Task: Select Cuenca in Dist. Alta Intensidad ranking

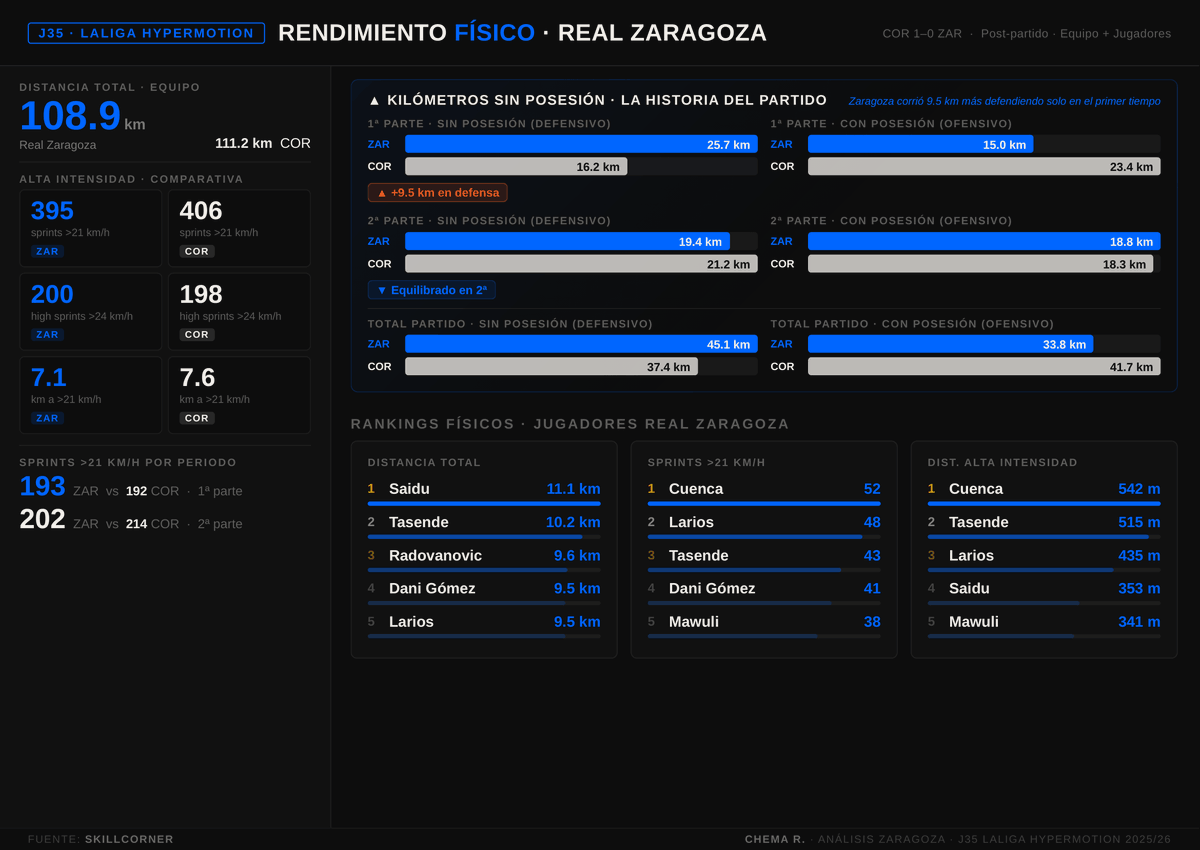Action: pos(1044,491)
